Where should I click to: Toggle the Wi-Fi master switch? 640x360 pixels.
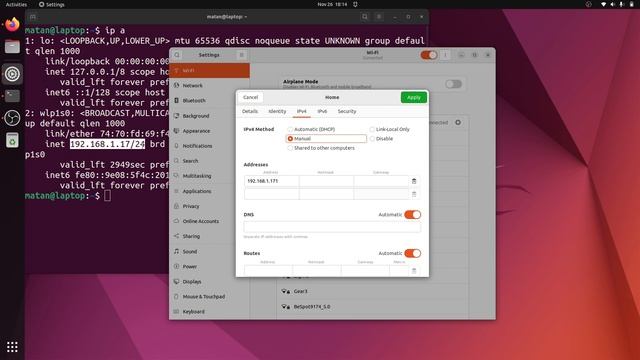(x=429, y=55)
